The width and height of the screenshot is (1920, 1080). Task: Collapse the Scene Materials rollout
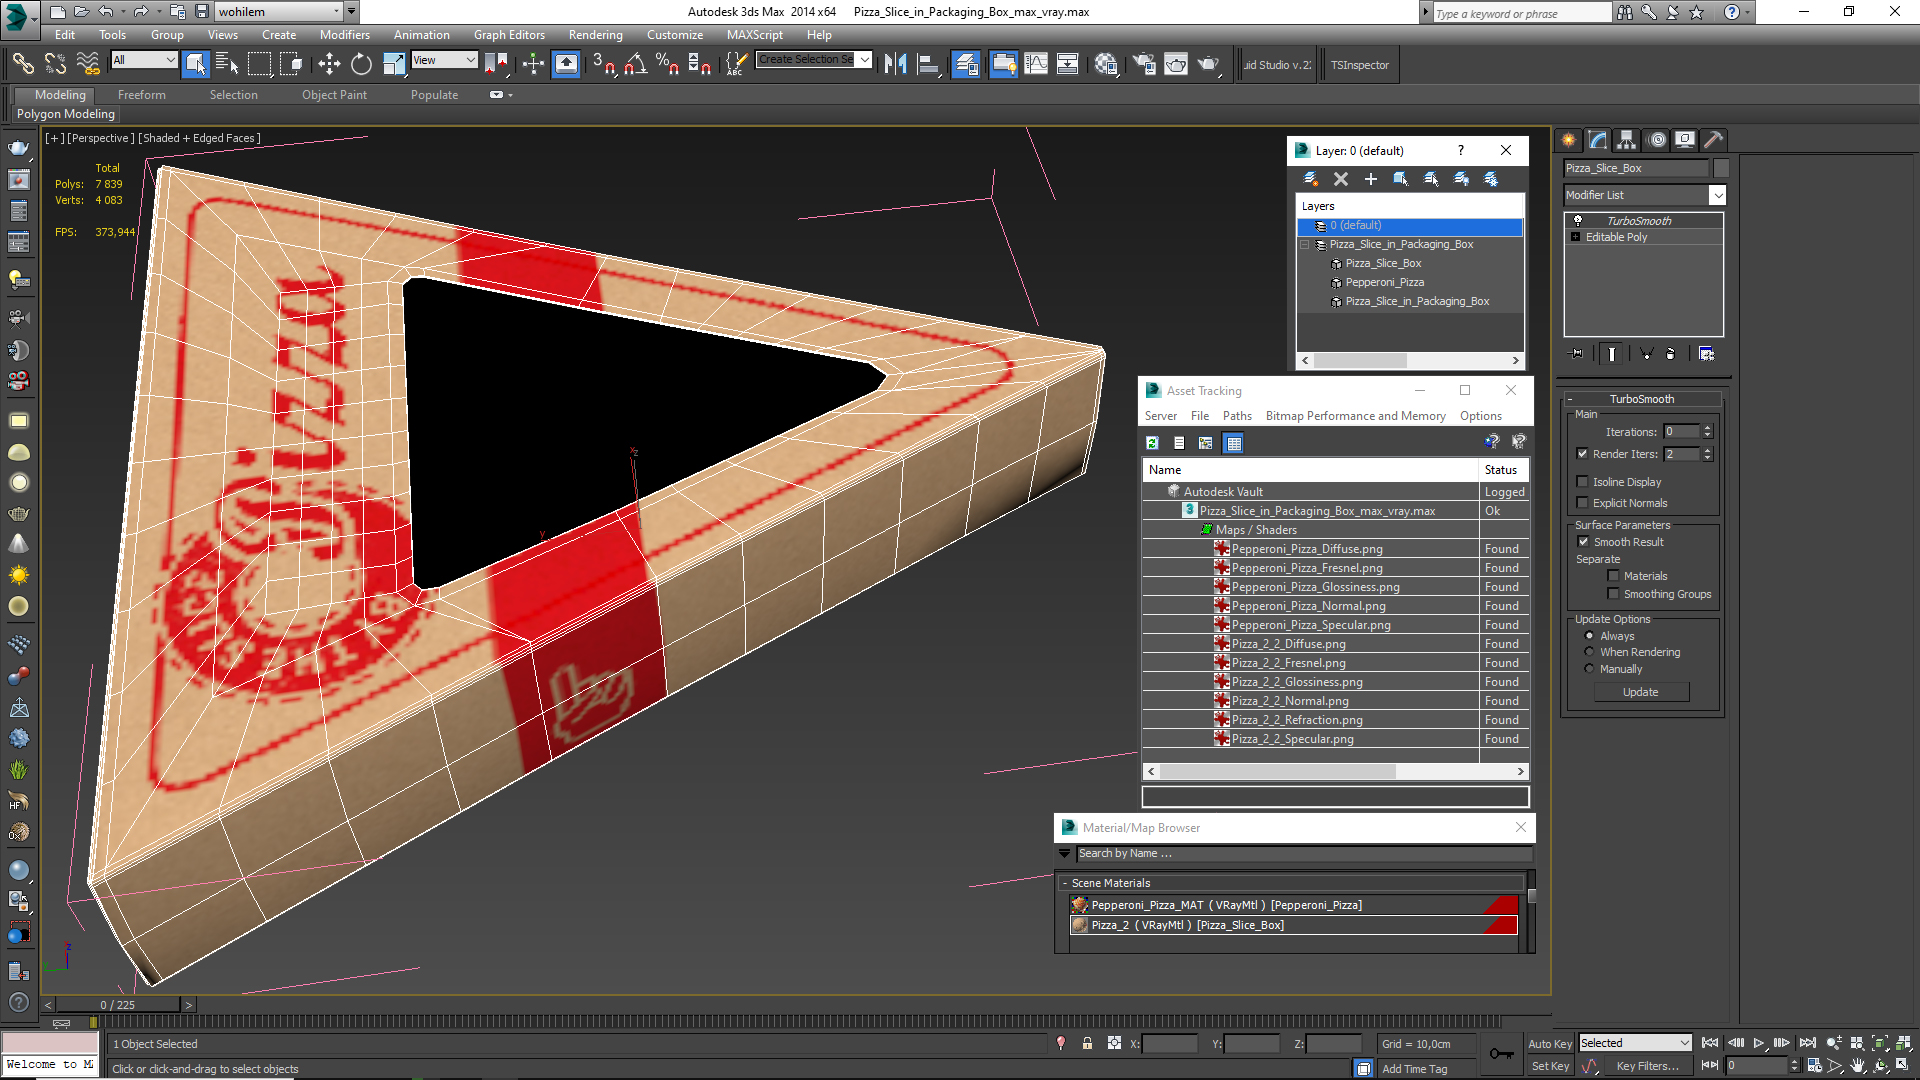pyautogui.click(x=1065, y=884)
